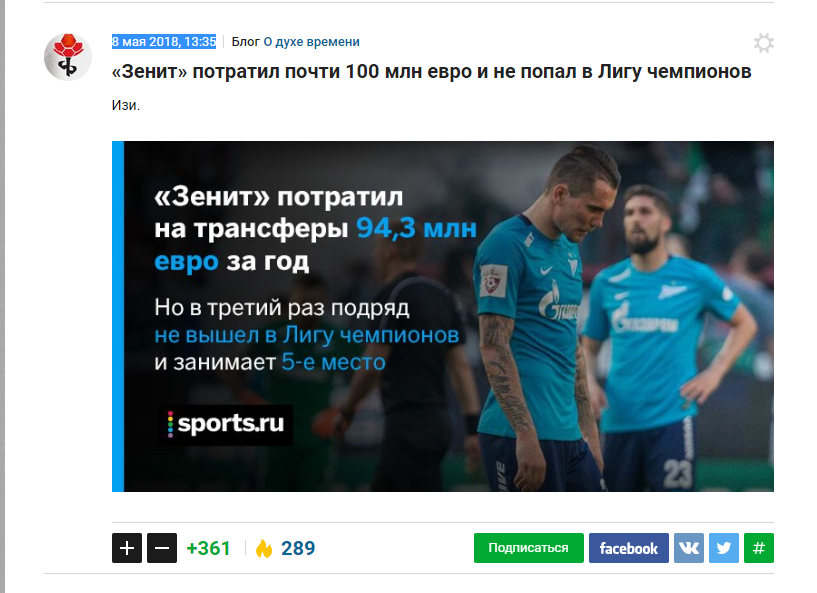Click the 289 hot counter

coord(298,548)
